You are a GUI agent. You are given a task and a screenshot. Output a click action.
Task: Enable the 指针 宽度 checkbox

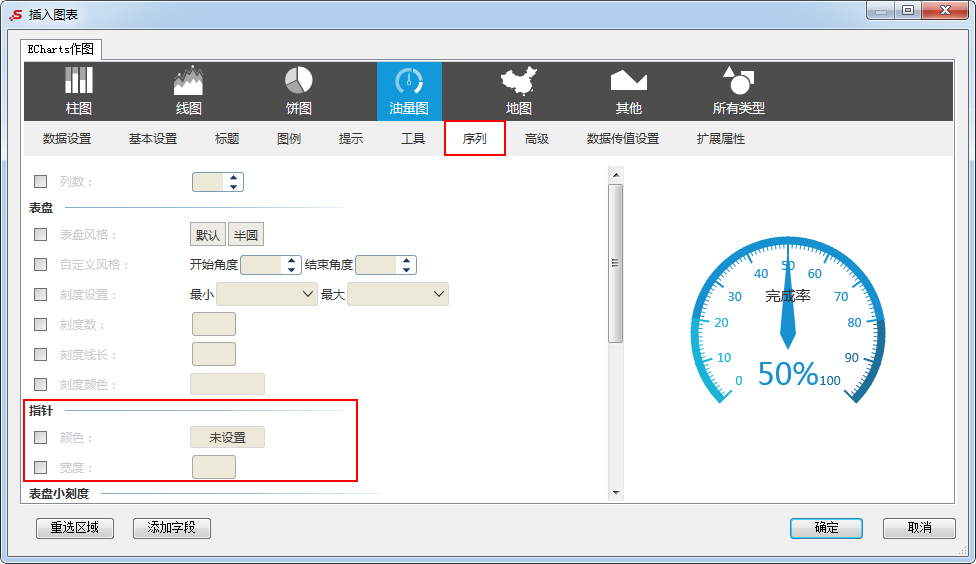tap(40, 467)
